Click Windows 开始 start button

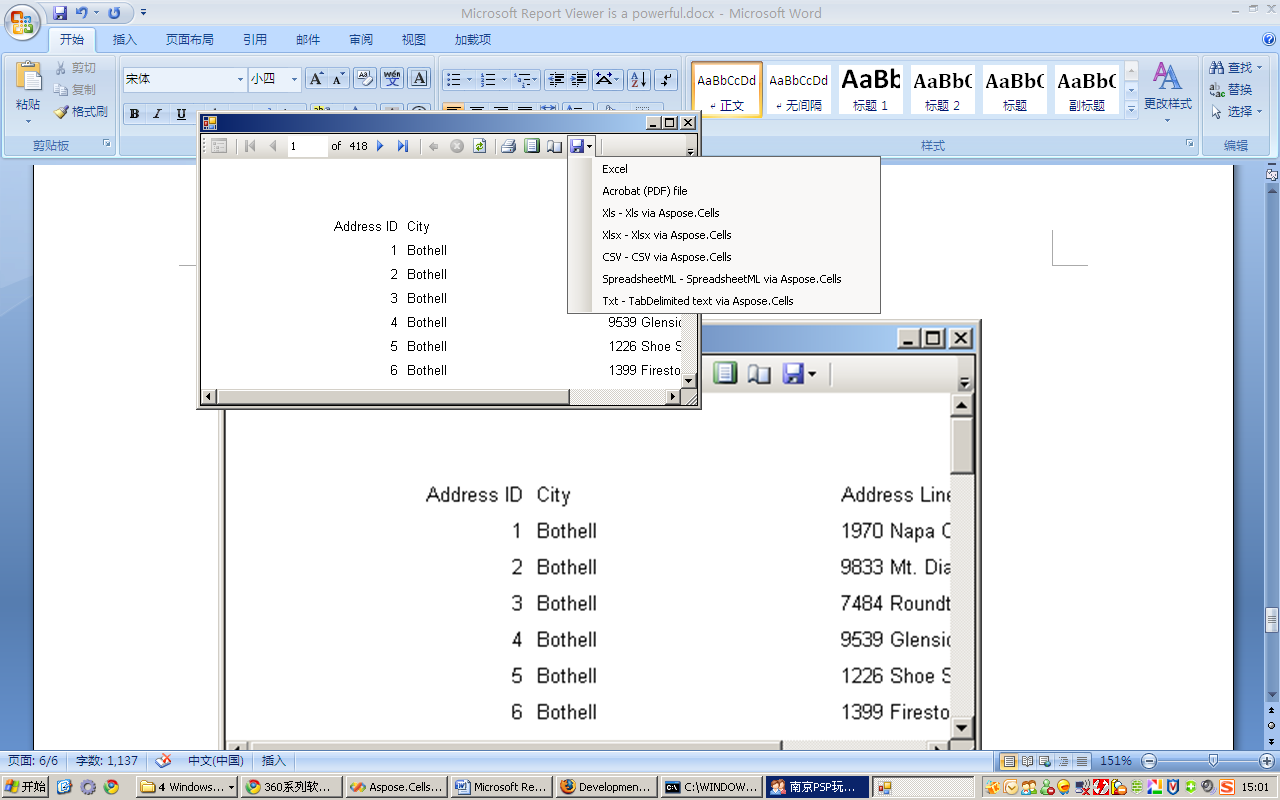[x=25, y=787]
